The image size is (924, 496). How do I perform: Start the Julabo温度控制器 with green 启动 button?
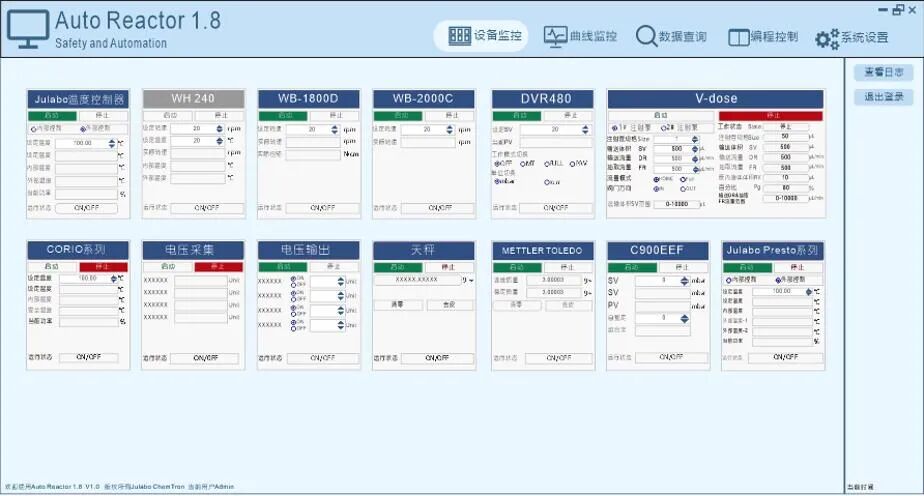point(52,115)
